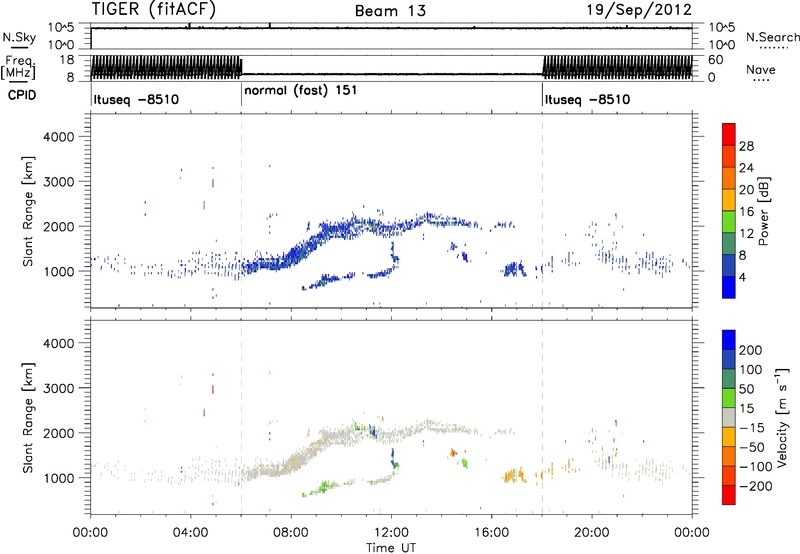
Task: Click the dashed 06:00 marker in power panel
Action: tap(241, 211)
